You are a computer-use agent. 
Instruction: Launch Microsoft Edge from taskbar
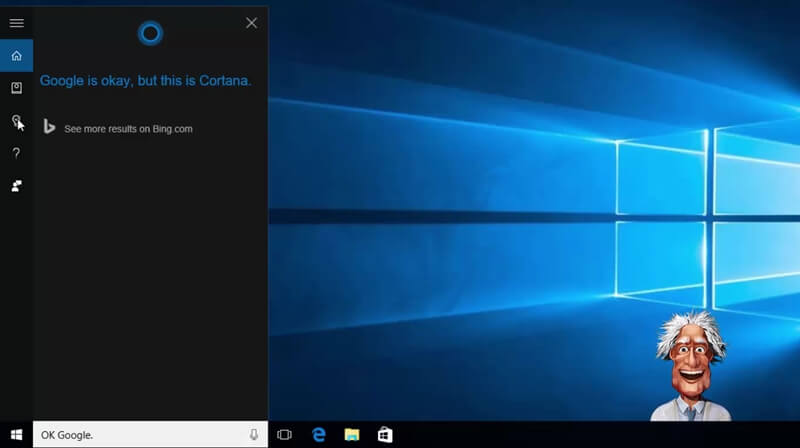pyautogui.click(x=319, y=435)
